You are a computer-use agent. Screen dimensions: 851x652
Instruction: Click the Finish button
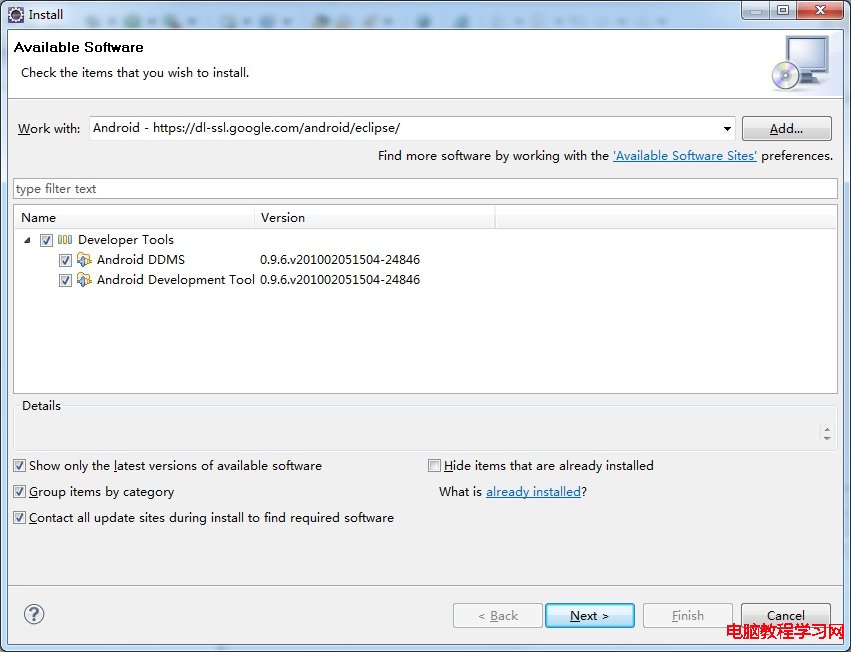click(x=688, y=616)
